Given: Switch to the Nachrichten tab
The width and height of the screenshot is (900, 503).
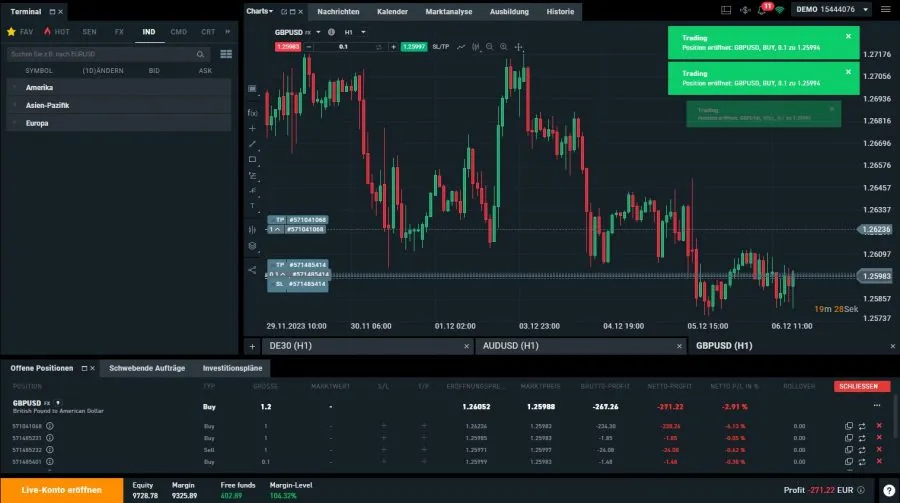Looking at the screenshot, I should click(338, 11).
